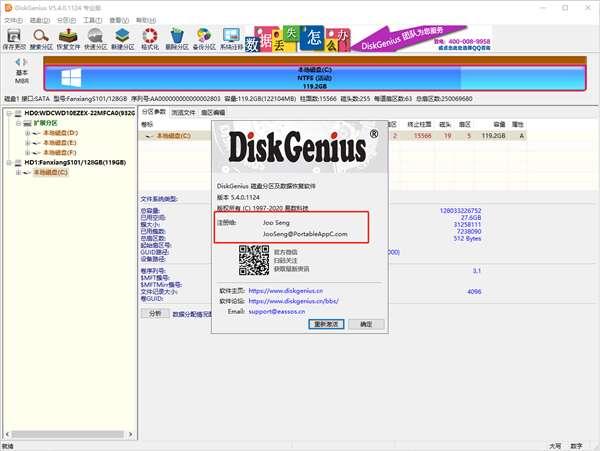Image resolution: width=600 pixels, height=451 pixels.
Task: Click right arrow of tree horizontal scrollbar
Action: point(130,434)
